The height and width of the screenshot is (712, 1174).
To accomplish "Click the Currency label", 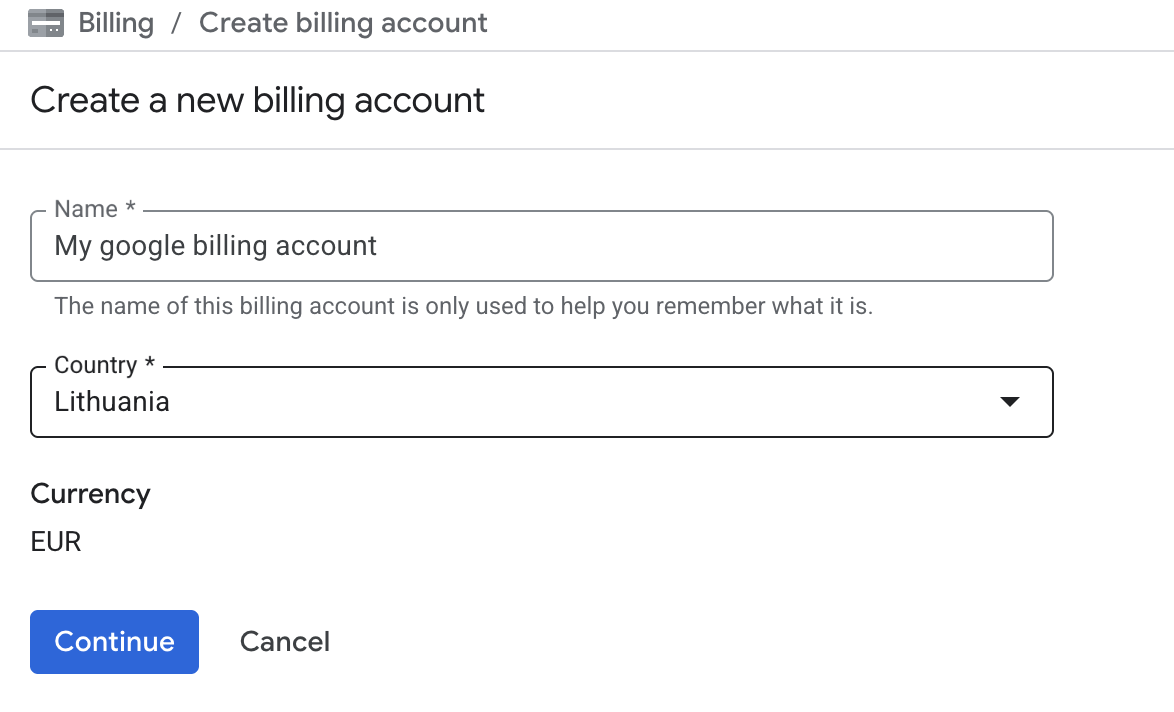I will click(90, 494).
